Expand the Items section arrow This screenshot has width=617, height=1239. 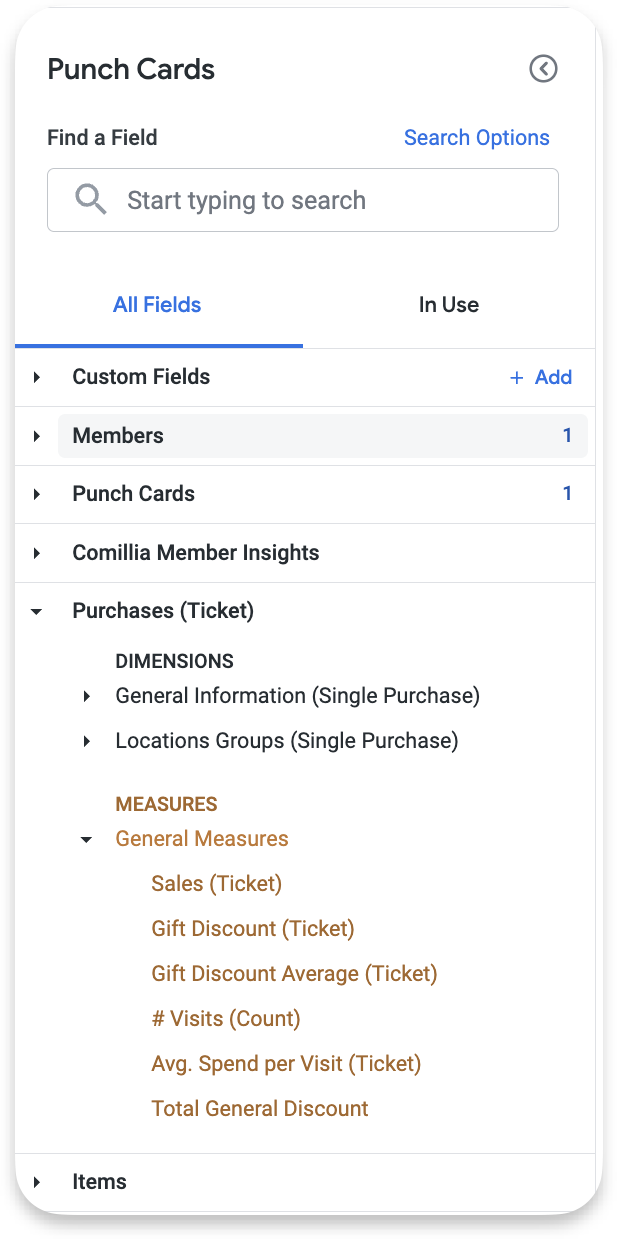pos(37,1182)
